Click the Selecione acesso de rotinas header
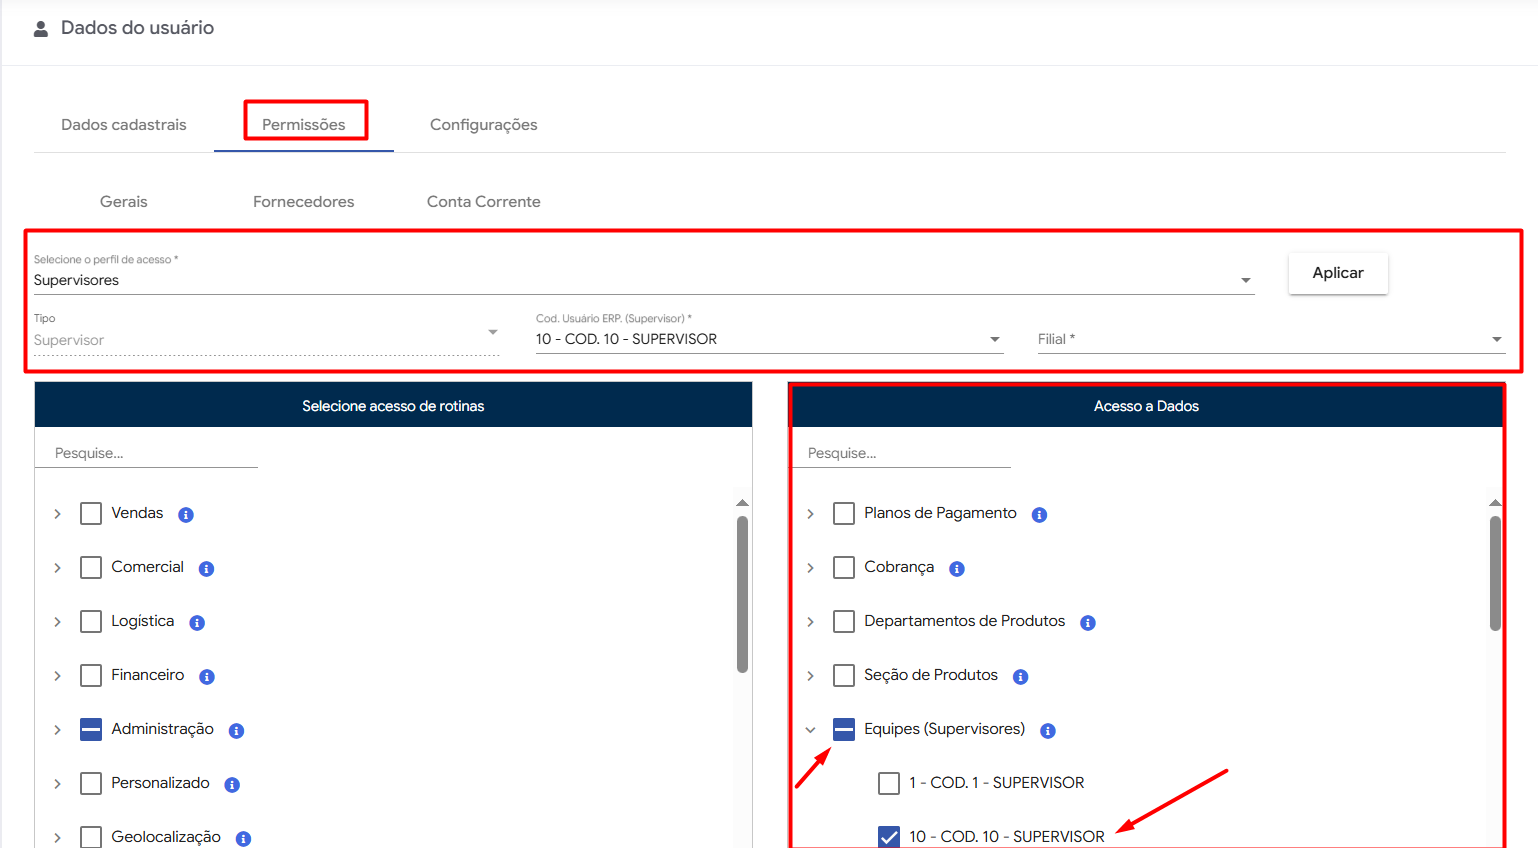1538x848 pixels. 393,406
